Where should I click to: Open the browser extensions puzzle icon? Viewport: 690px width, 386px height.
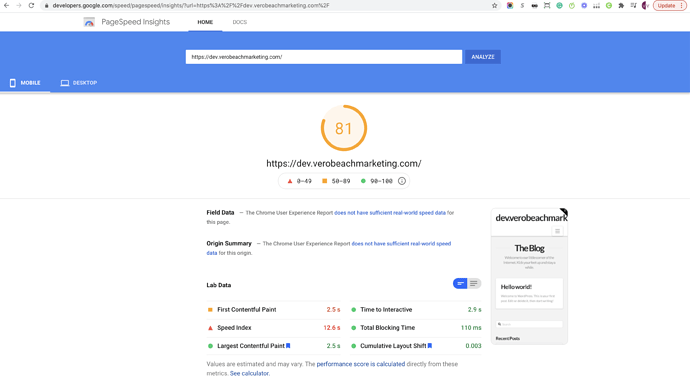tap(621, 6)
